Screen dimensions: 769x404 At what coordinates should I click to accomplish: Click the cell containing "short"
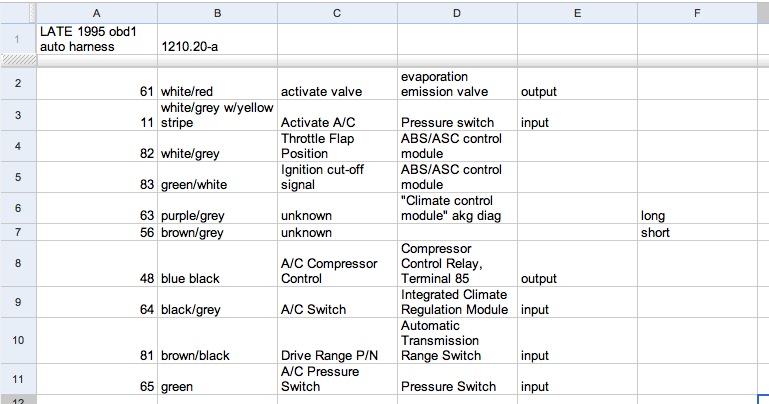pos(696,233)
